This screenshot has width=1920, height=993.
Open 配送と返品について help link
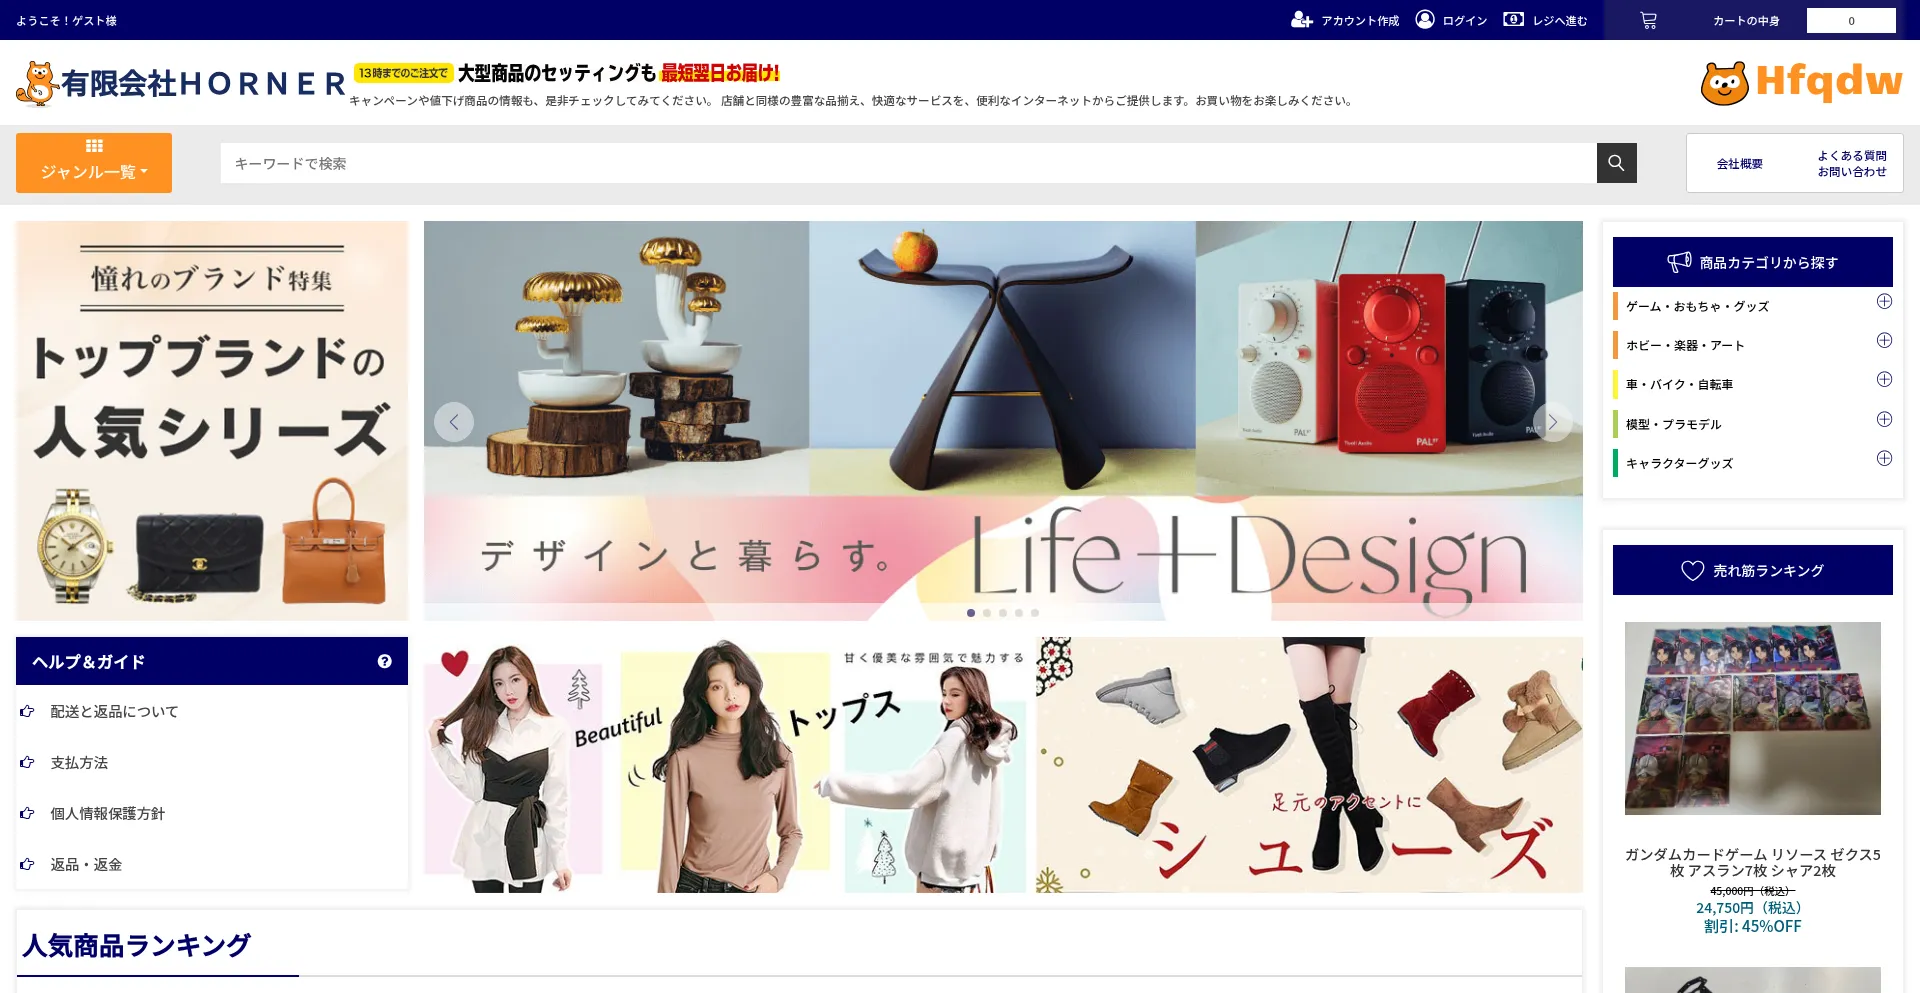pos(114,712)
